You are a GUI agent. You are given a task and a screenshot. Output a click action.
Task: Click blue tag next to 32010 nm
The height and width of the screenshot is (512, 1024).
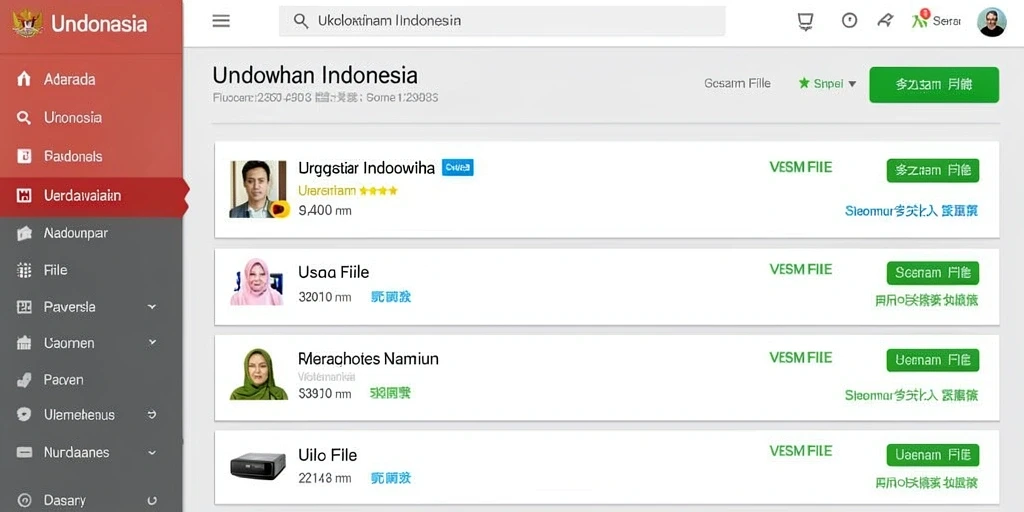pos(391,297)
